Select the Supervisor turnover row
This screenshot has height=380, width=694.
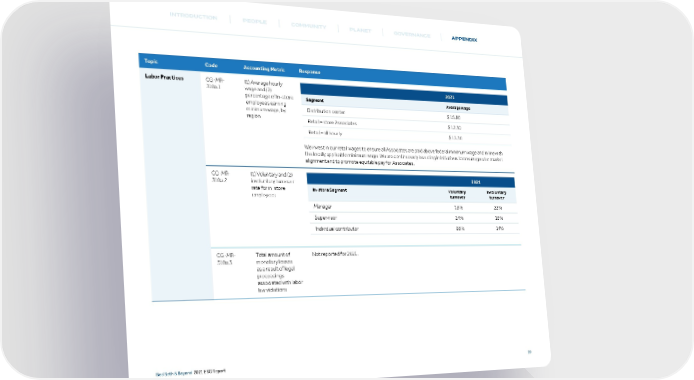coord(413,218)
